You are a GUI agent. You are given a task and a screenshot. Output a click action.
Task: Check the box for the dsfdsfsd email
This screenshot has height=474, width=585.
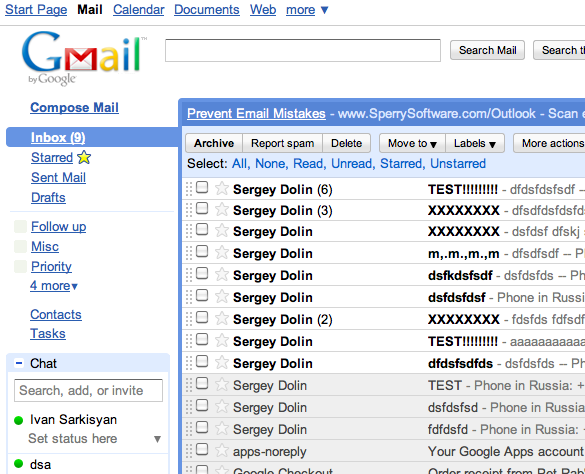coord(202,406)
